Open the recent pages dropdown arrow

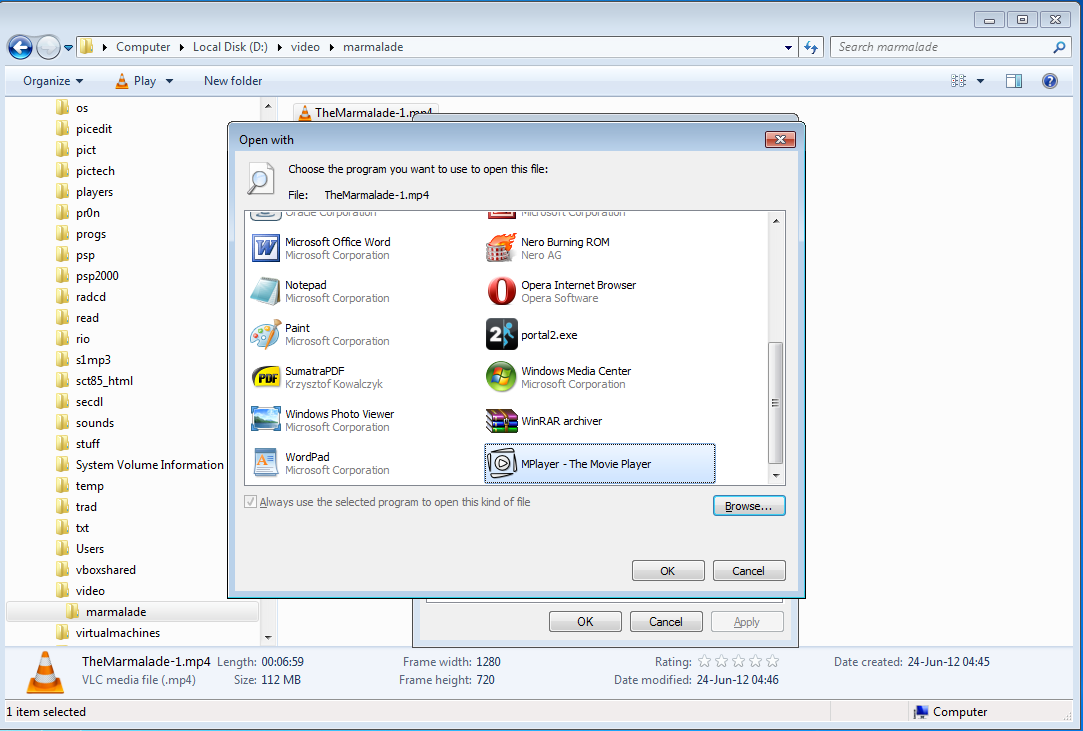pos(68,48)
